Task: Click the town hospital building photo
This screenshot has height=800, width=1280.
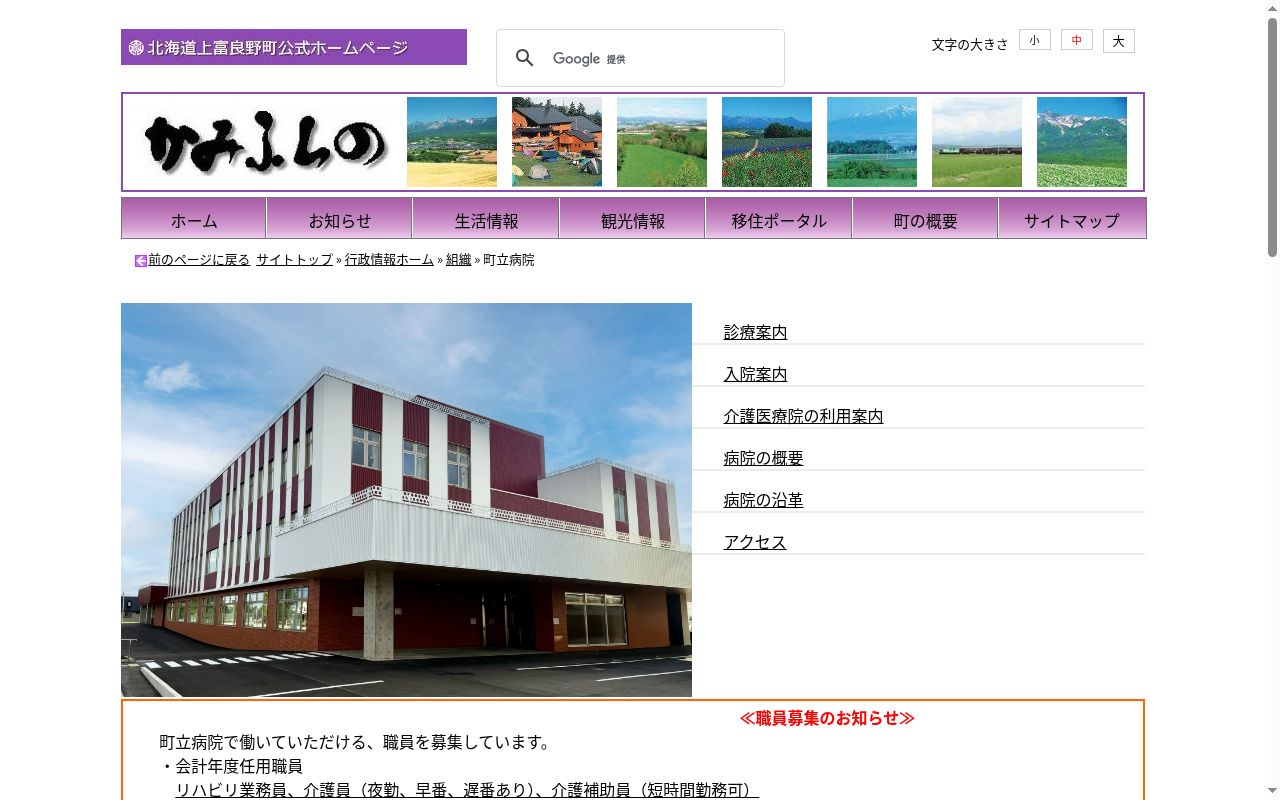Action: [406, 500]
